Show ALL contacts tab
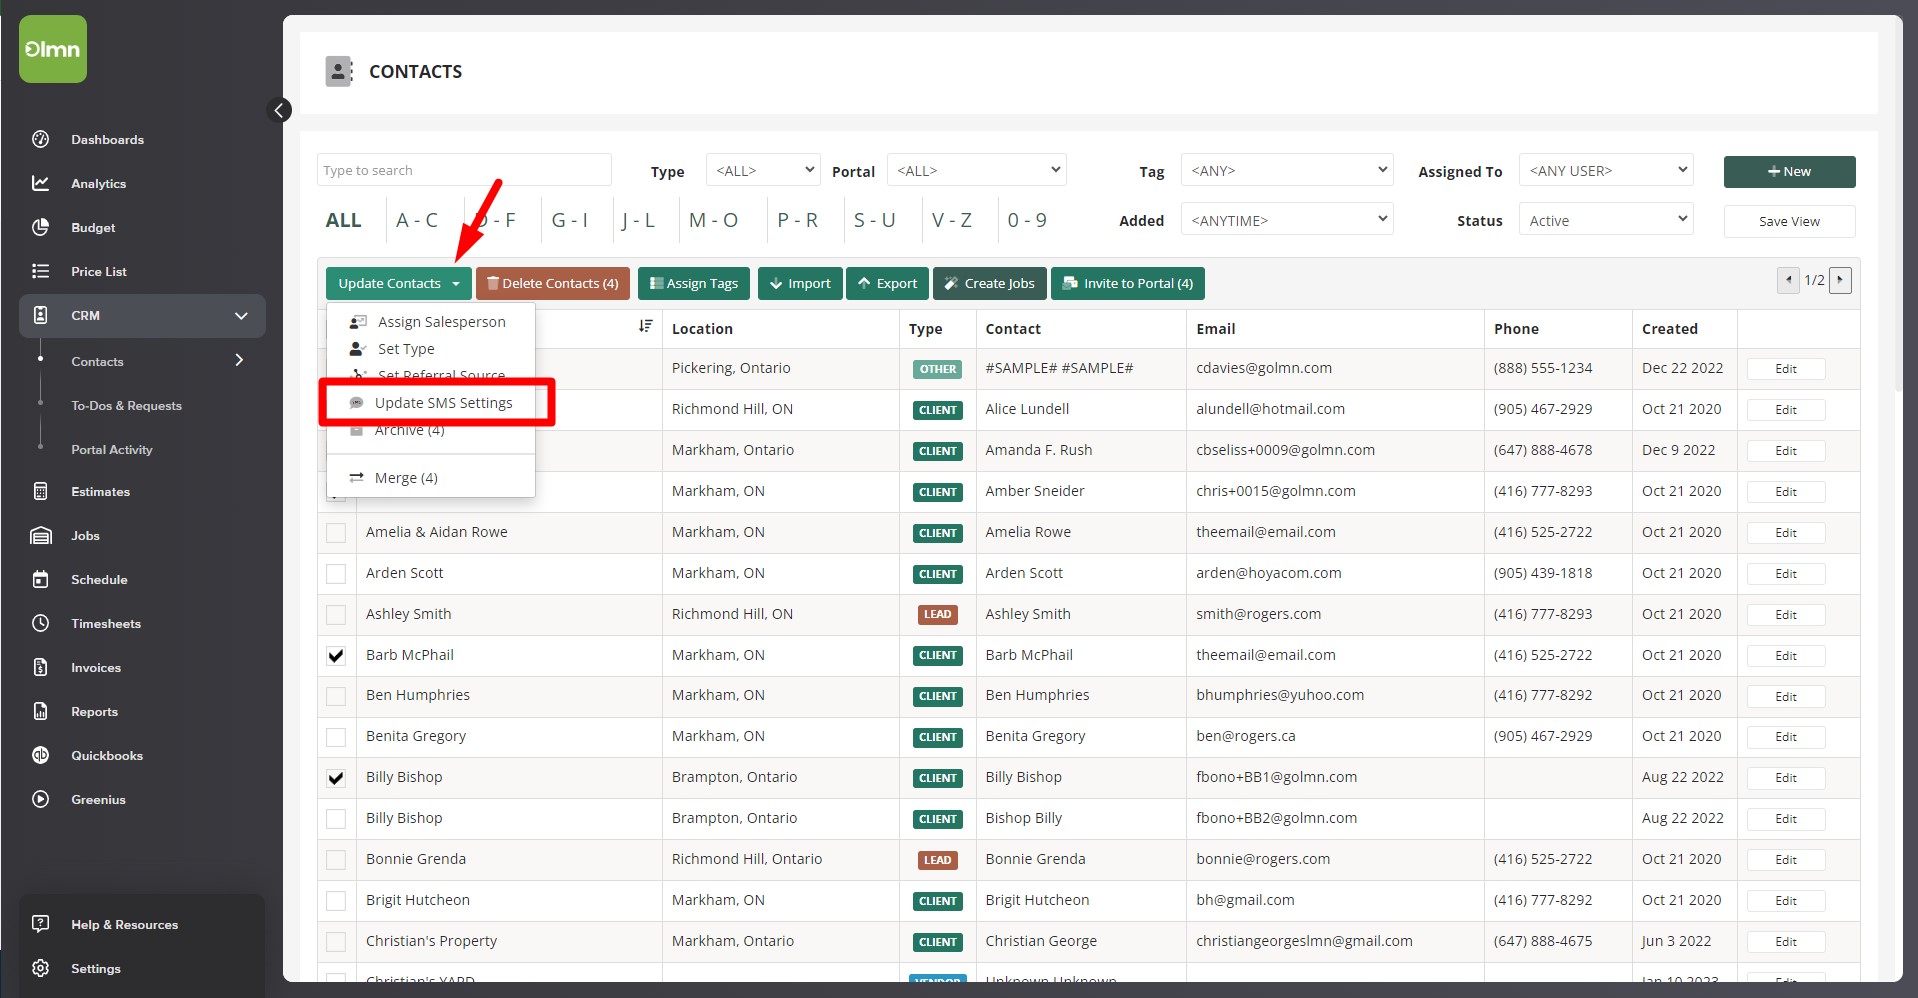1918x998 pixels. tap(343, 220)
